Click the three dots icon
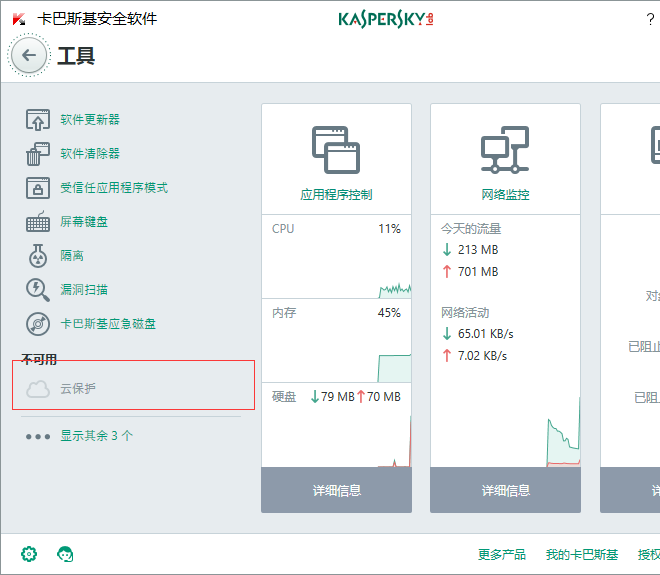 [x=38, y=437]
